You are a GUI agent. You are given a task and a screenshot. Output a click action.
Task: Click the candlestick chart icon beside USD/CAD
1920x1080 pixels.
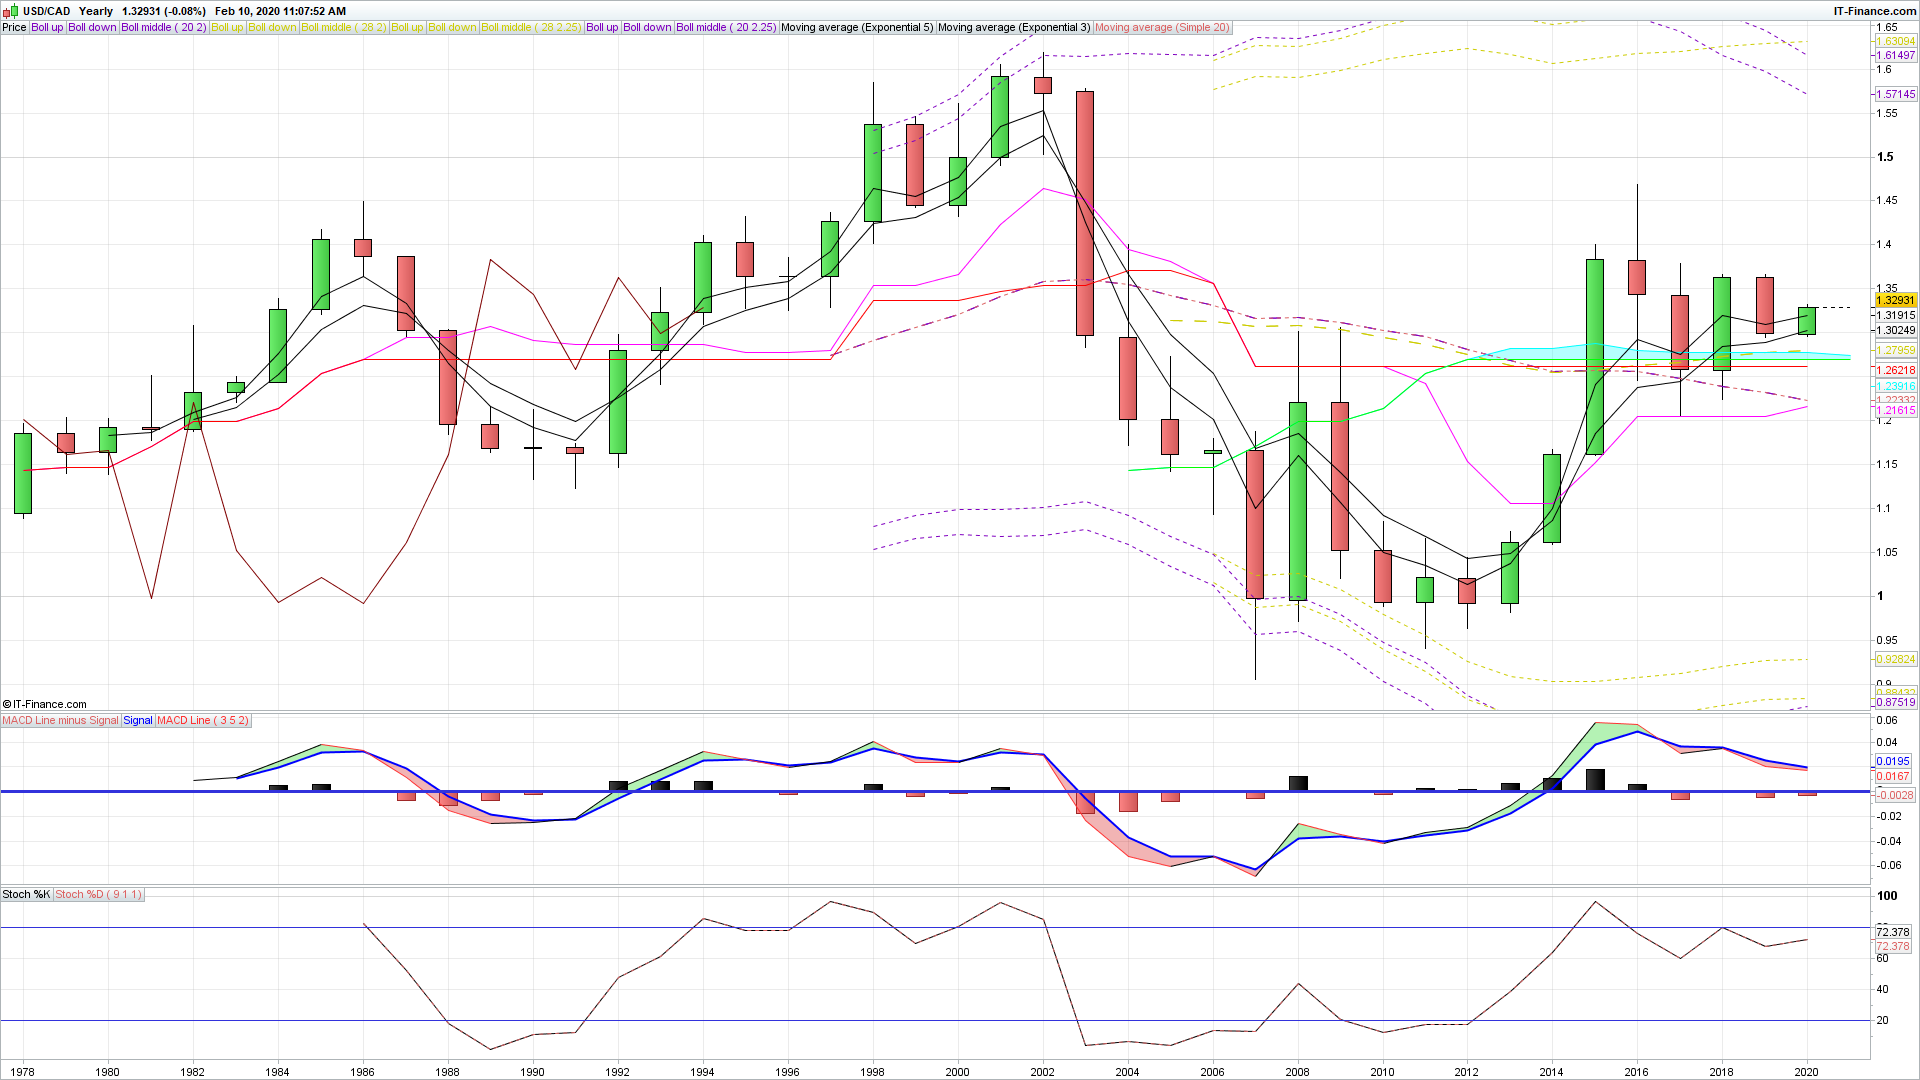pyautogui.click(x=10, y=11)
